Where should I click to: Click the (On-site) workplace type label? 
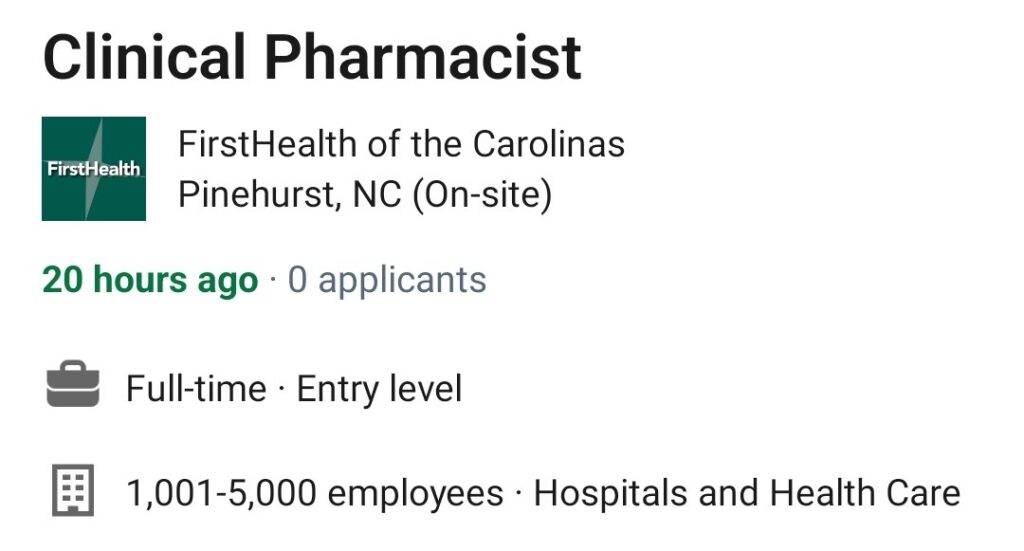[x=483, y=195]
